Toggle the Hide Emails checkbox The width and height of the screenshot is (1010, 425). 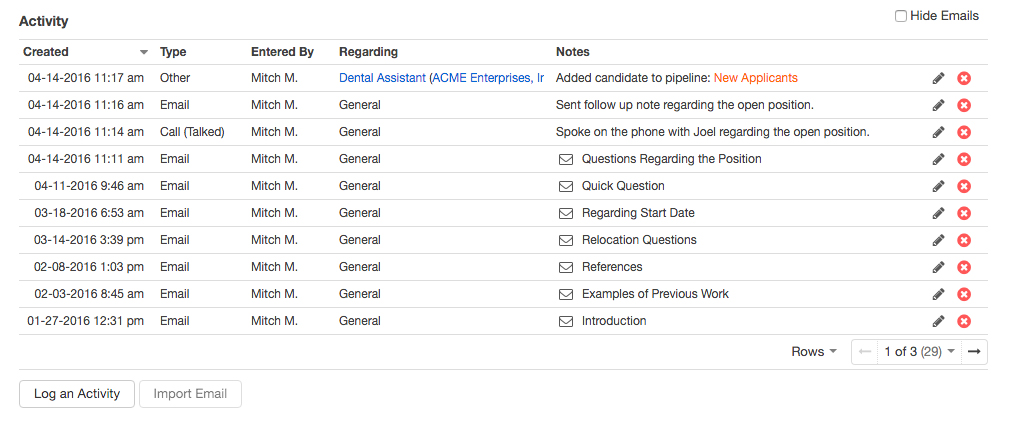point(900,16)
